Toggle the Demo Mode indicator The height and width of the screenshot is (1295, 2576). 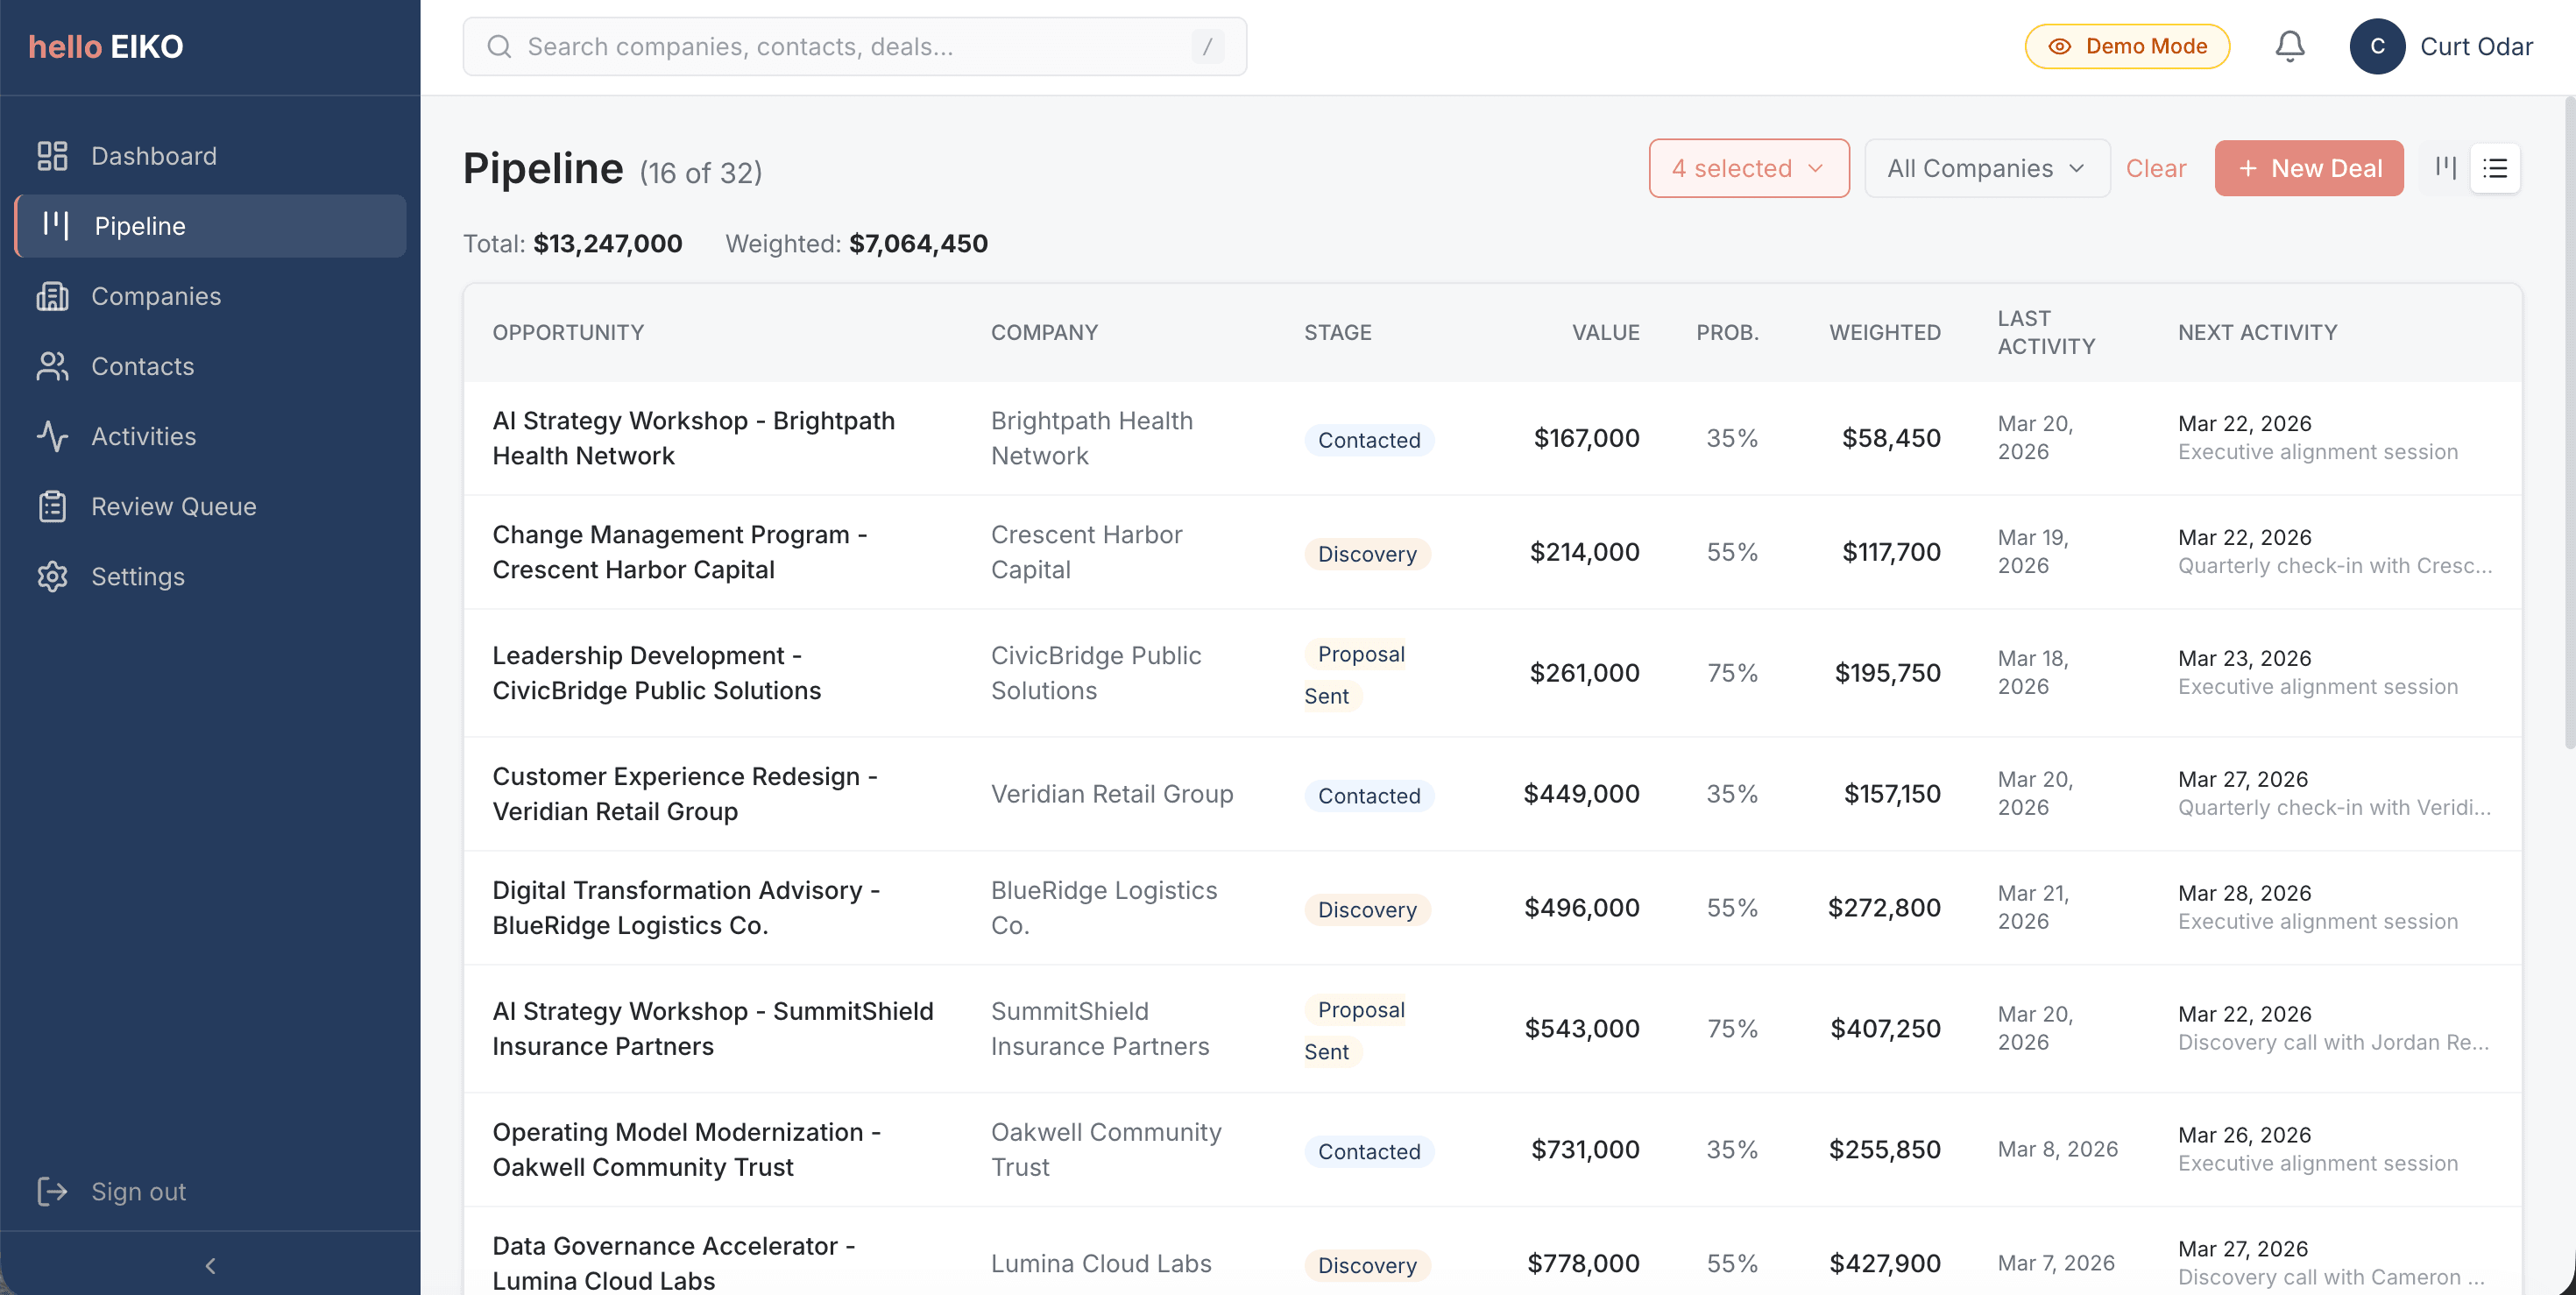click(x=2127, y=46)
